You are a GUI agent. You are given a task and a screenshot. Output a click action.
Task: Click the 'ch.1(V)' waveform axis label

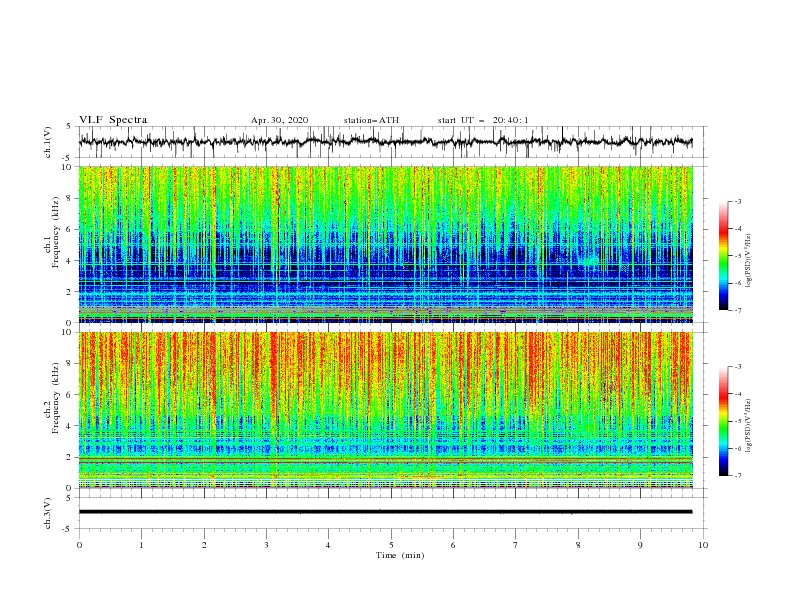(x=48, y=142)
